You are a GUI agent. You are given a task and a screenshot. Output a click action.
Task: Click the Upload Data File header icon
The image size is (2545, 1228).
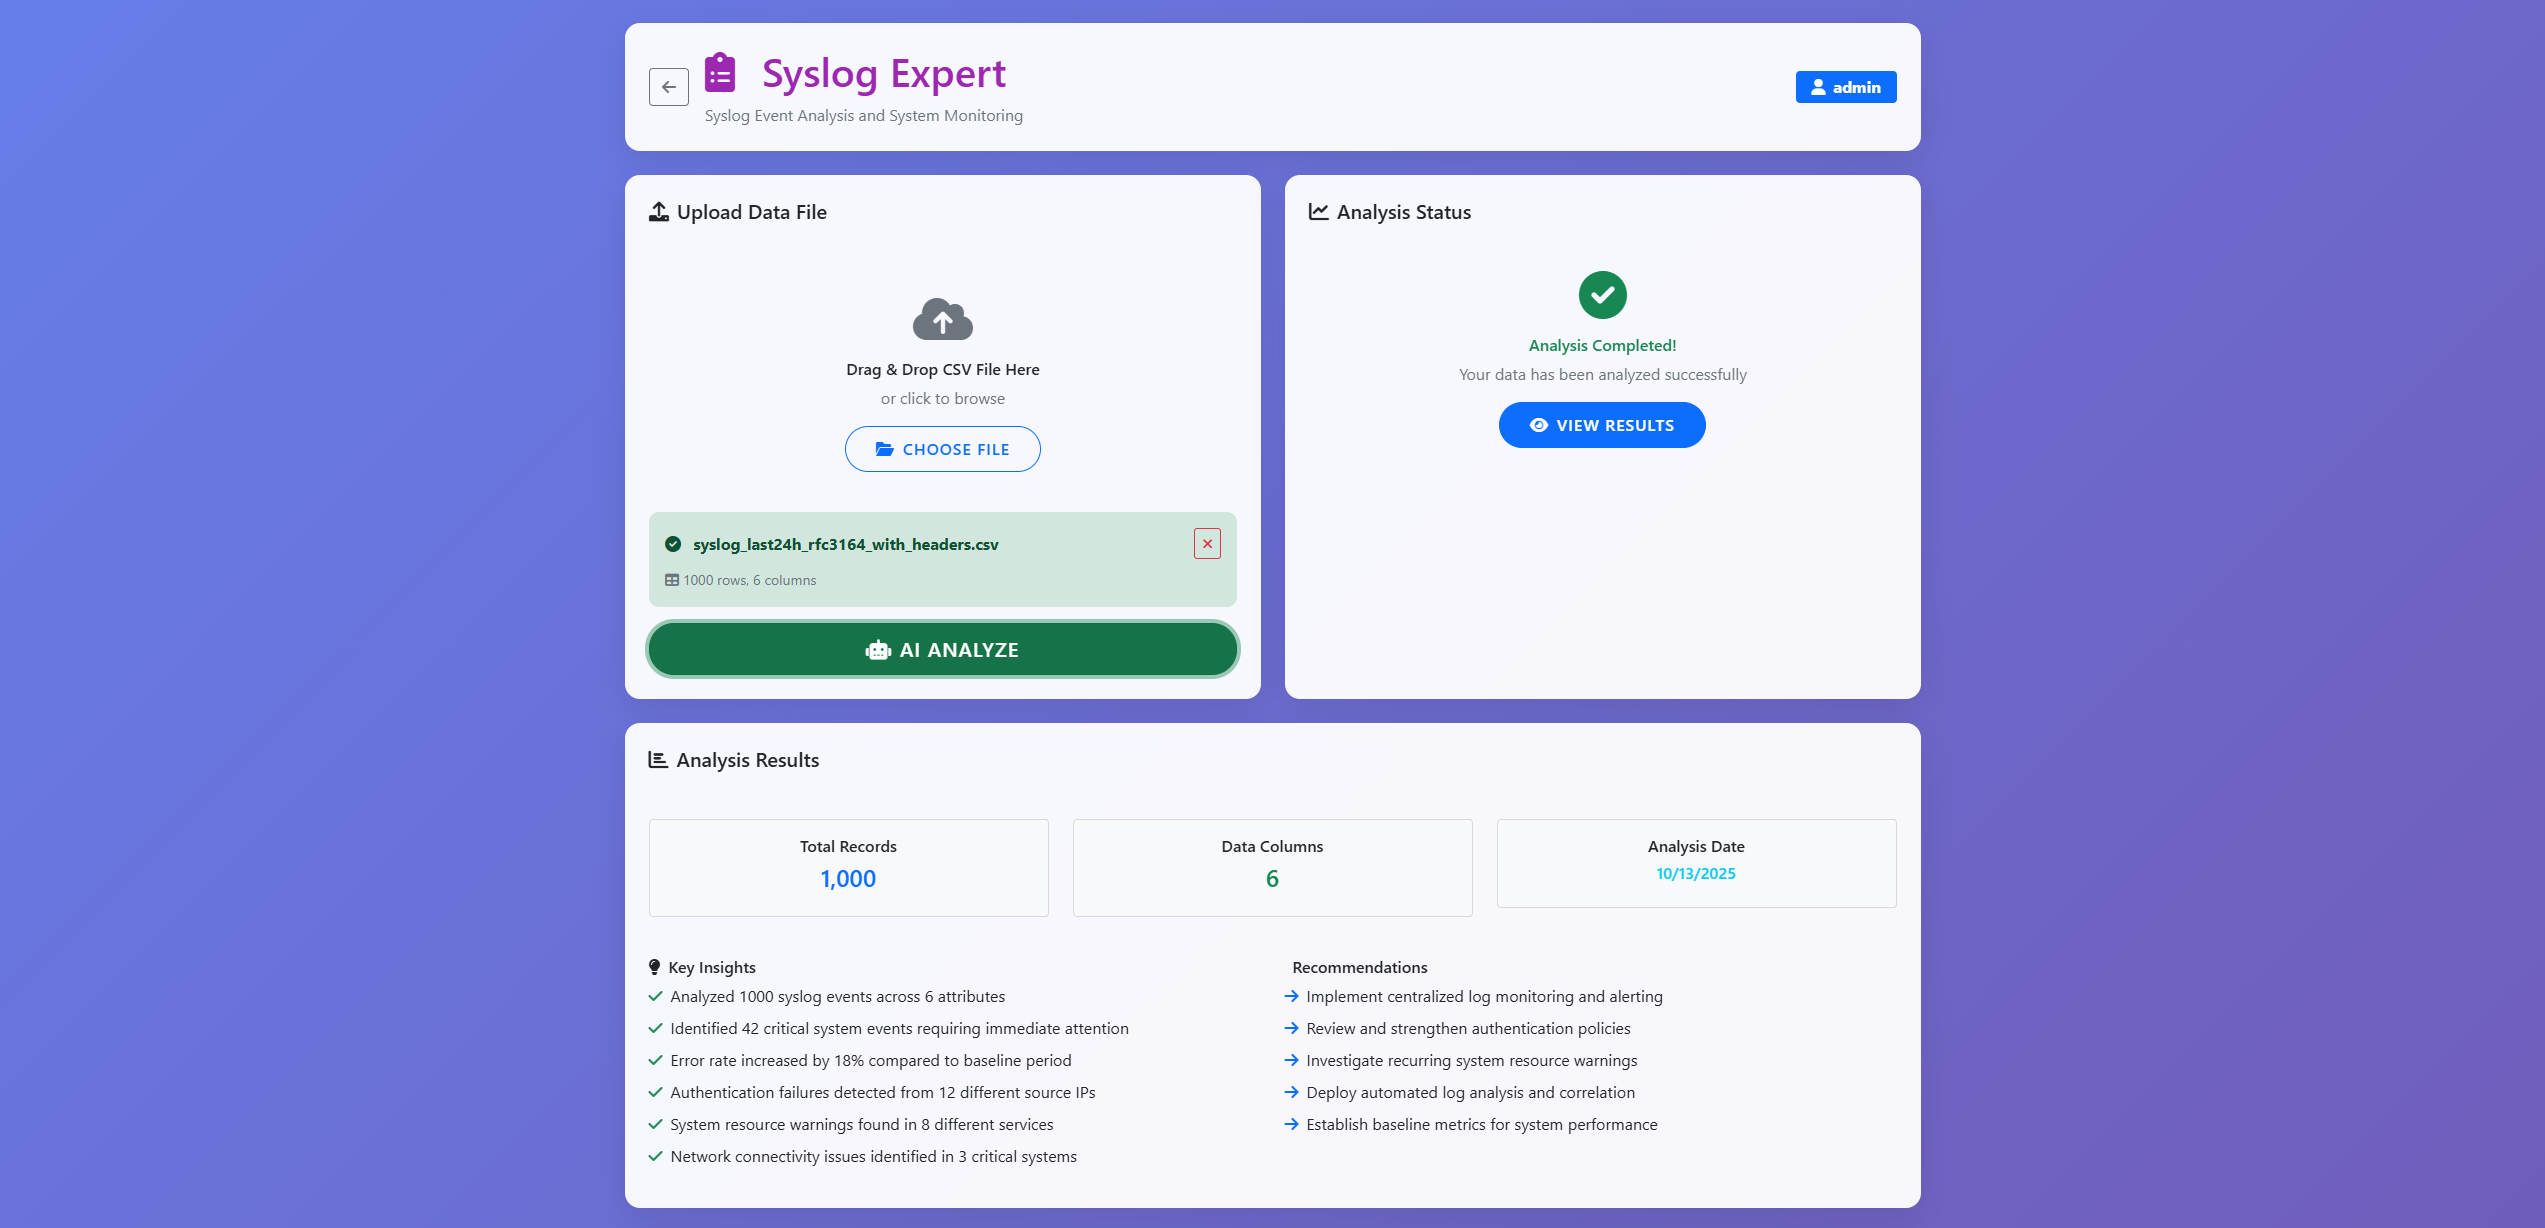659,212
